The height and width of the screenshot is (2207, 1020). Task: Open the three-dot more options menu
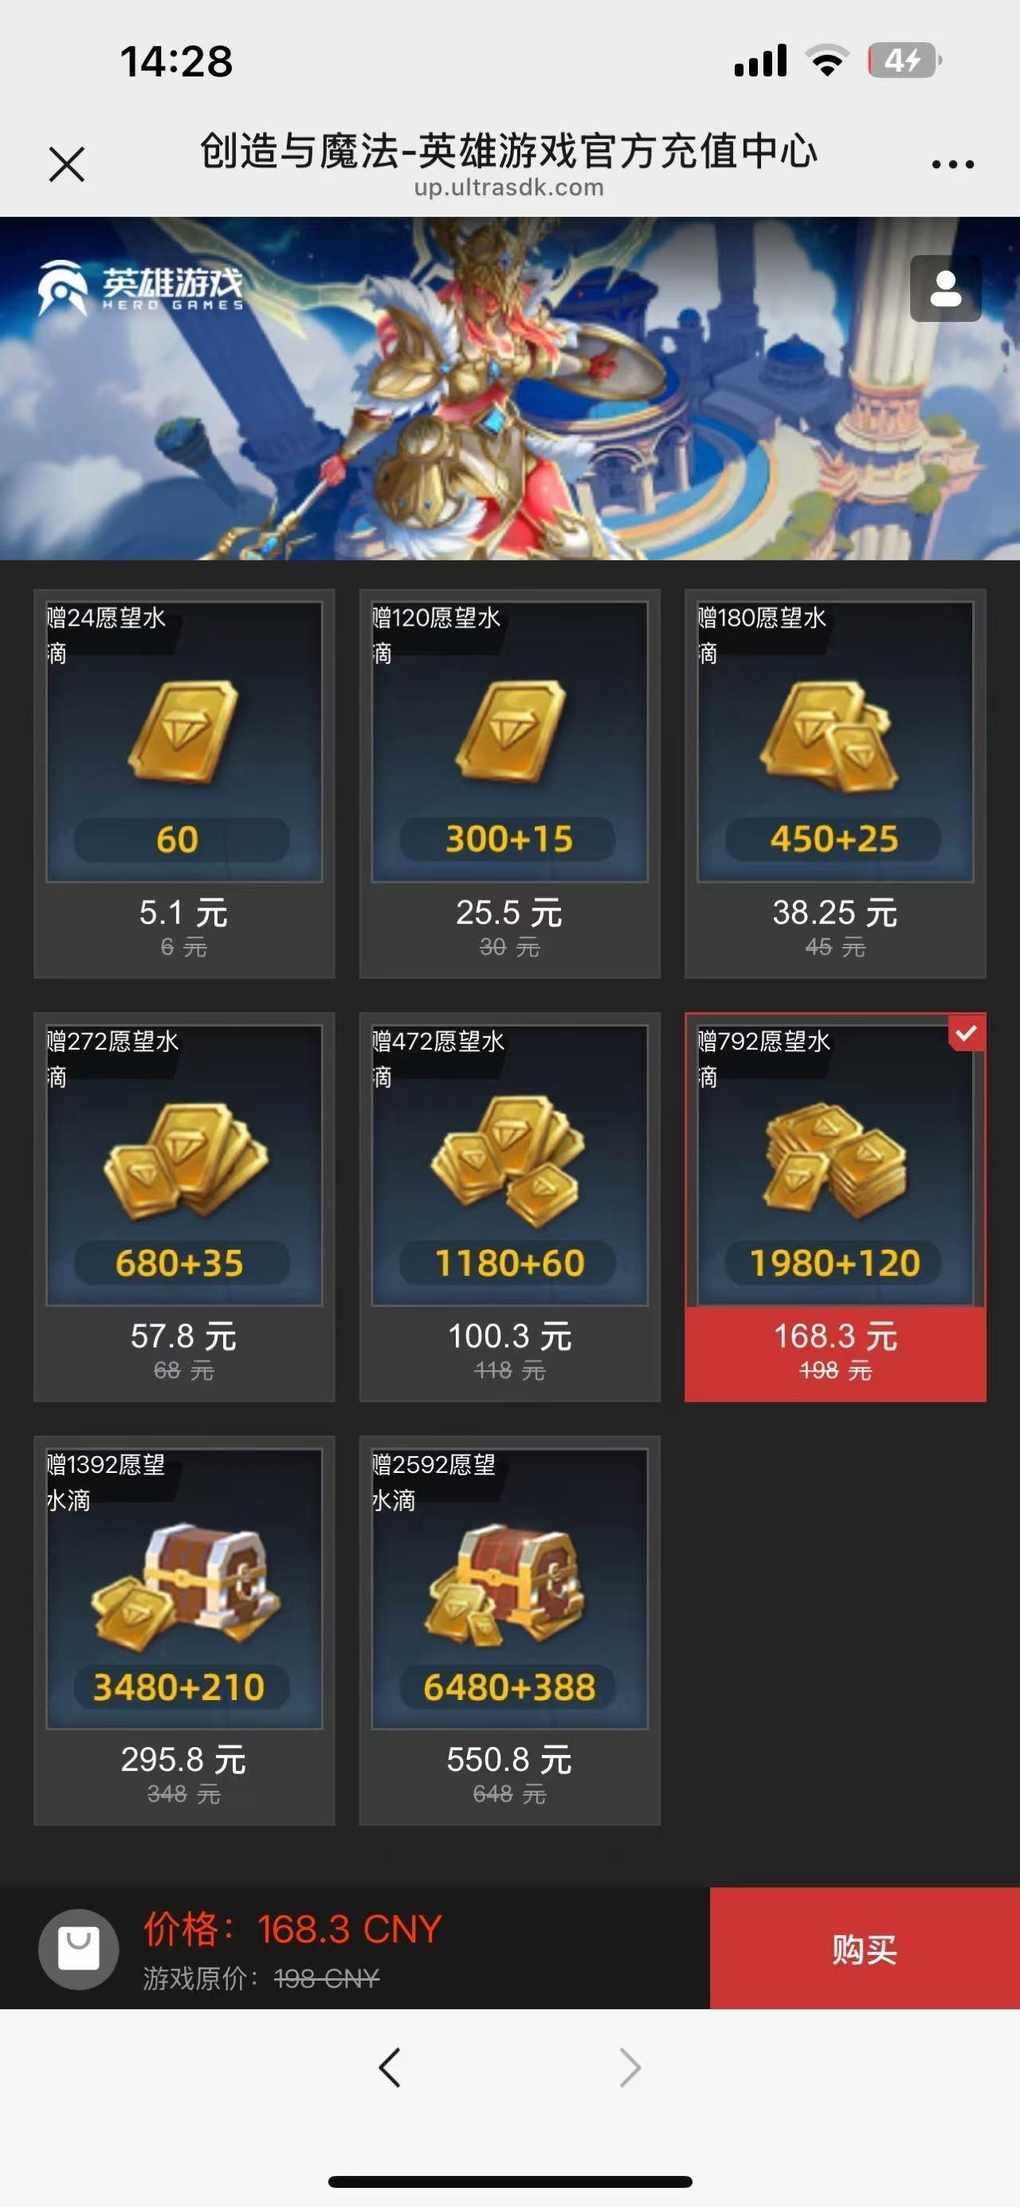point(952,164)
